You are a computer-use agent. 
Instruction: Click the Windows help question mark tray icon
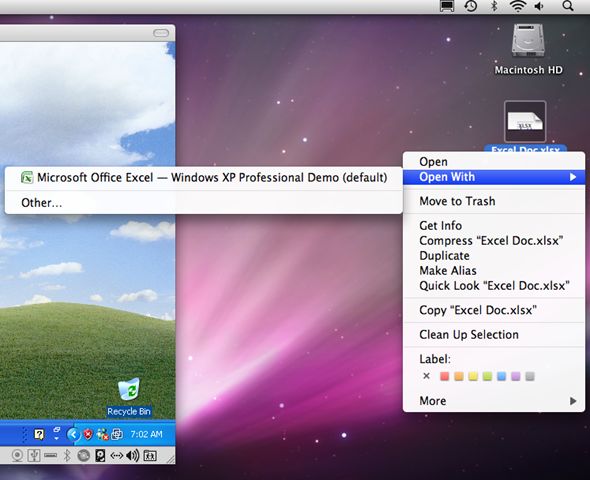39,434
